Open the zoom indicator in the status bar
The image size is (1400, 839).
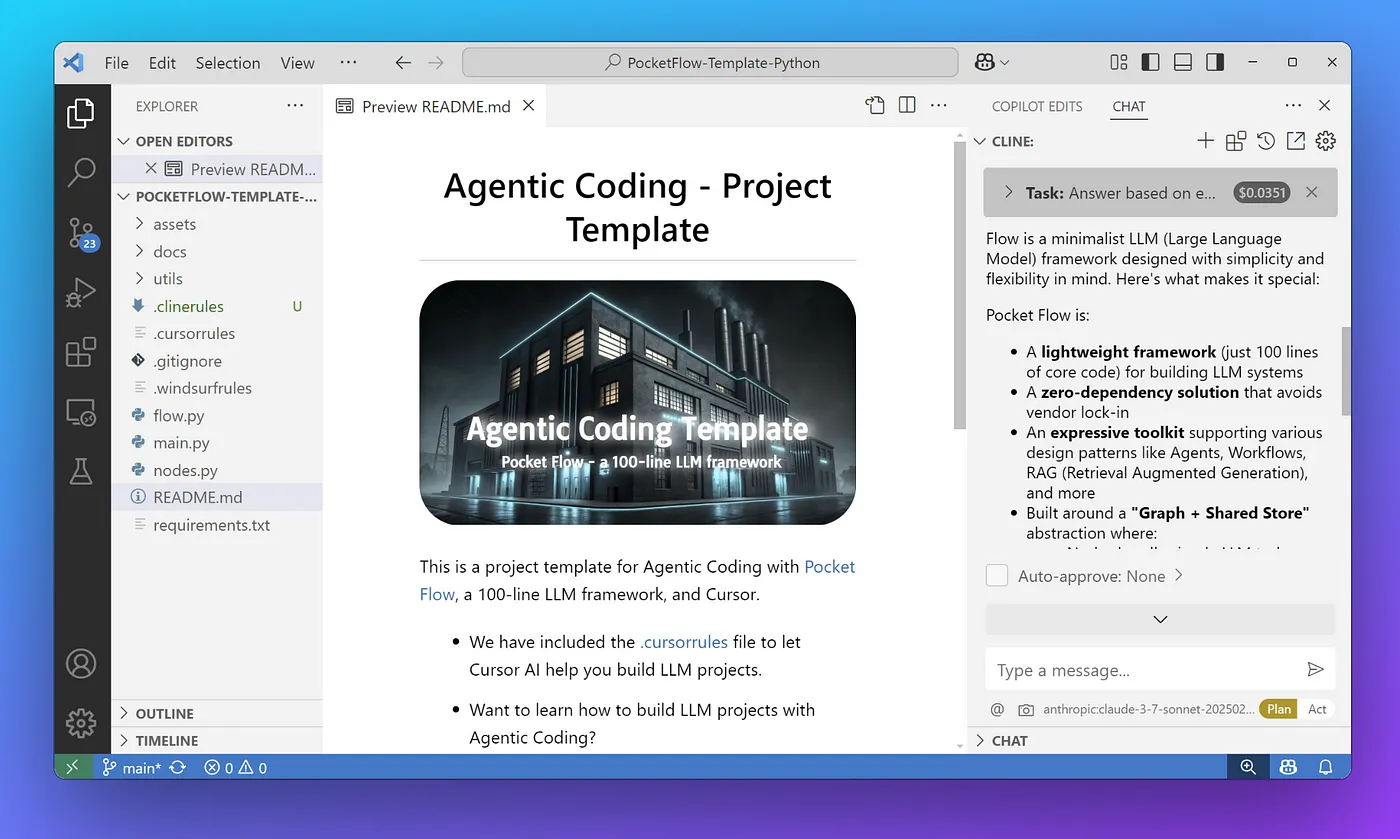pyautogui.click(x=1248, y=767)
